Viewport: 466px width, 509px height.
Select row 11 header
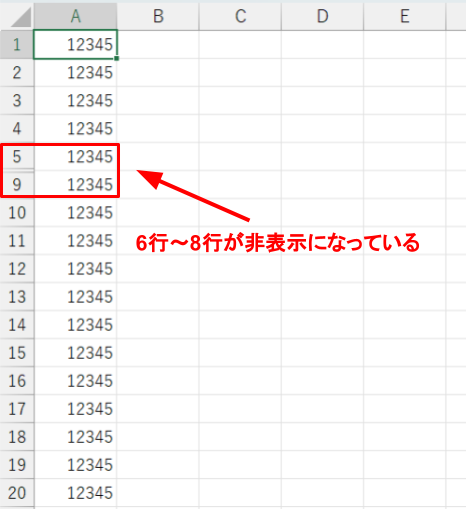click(x=17, y=241)
